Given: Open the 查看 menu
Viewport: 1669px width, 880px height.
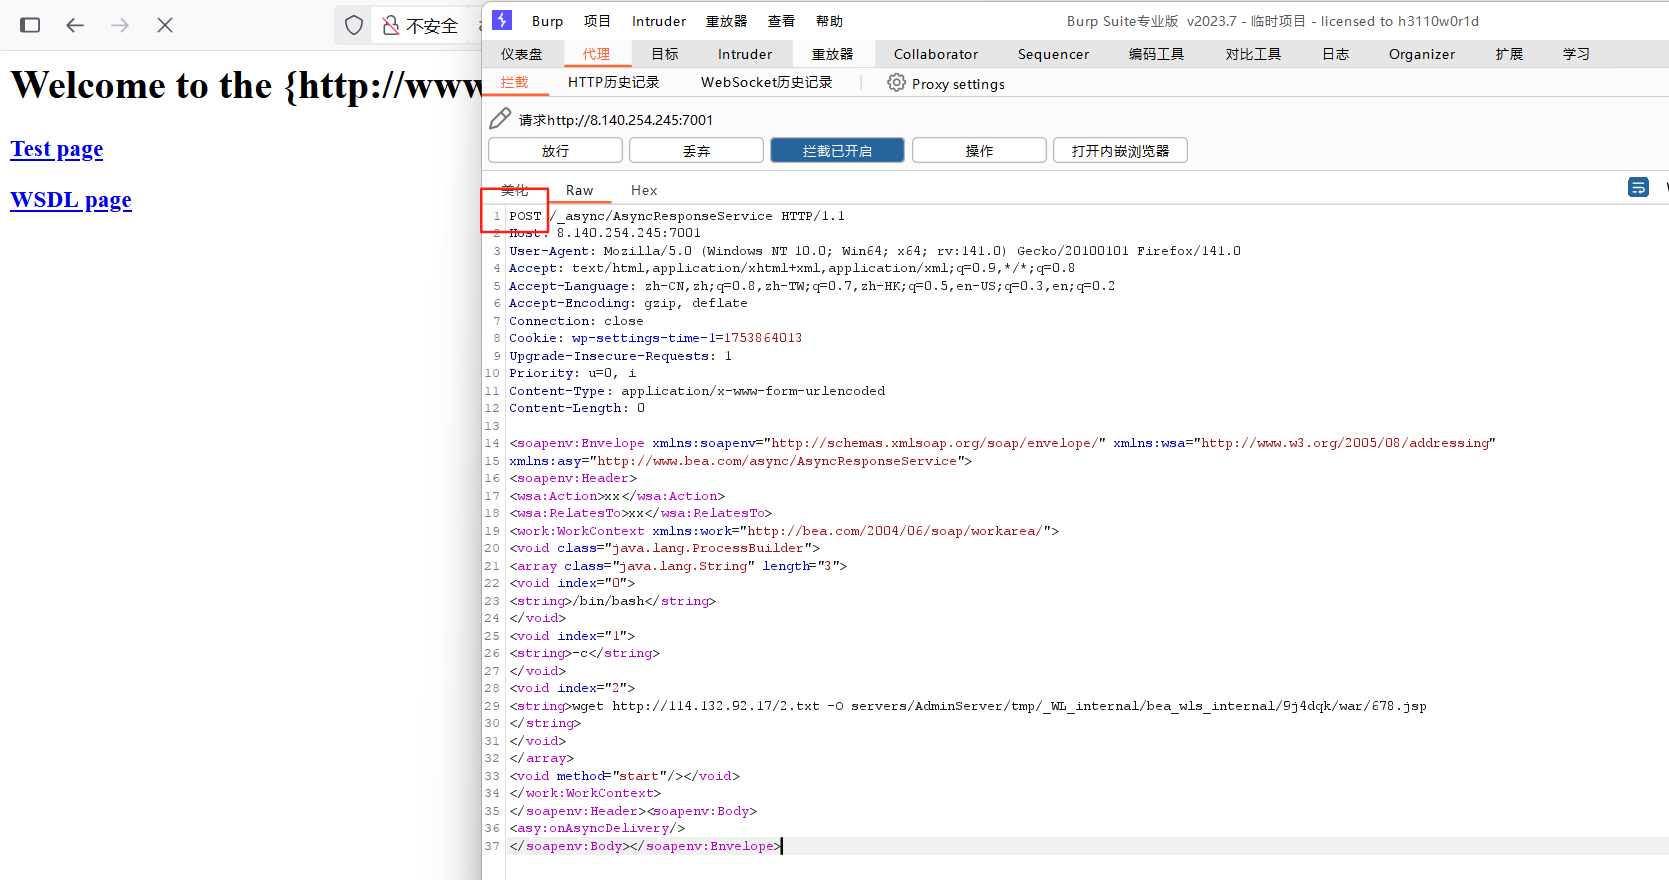Looking at the screenshot, I should 781,21.
